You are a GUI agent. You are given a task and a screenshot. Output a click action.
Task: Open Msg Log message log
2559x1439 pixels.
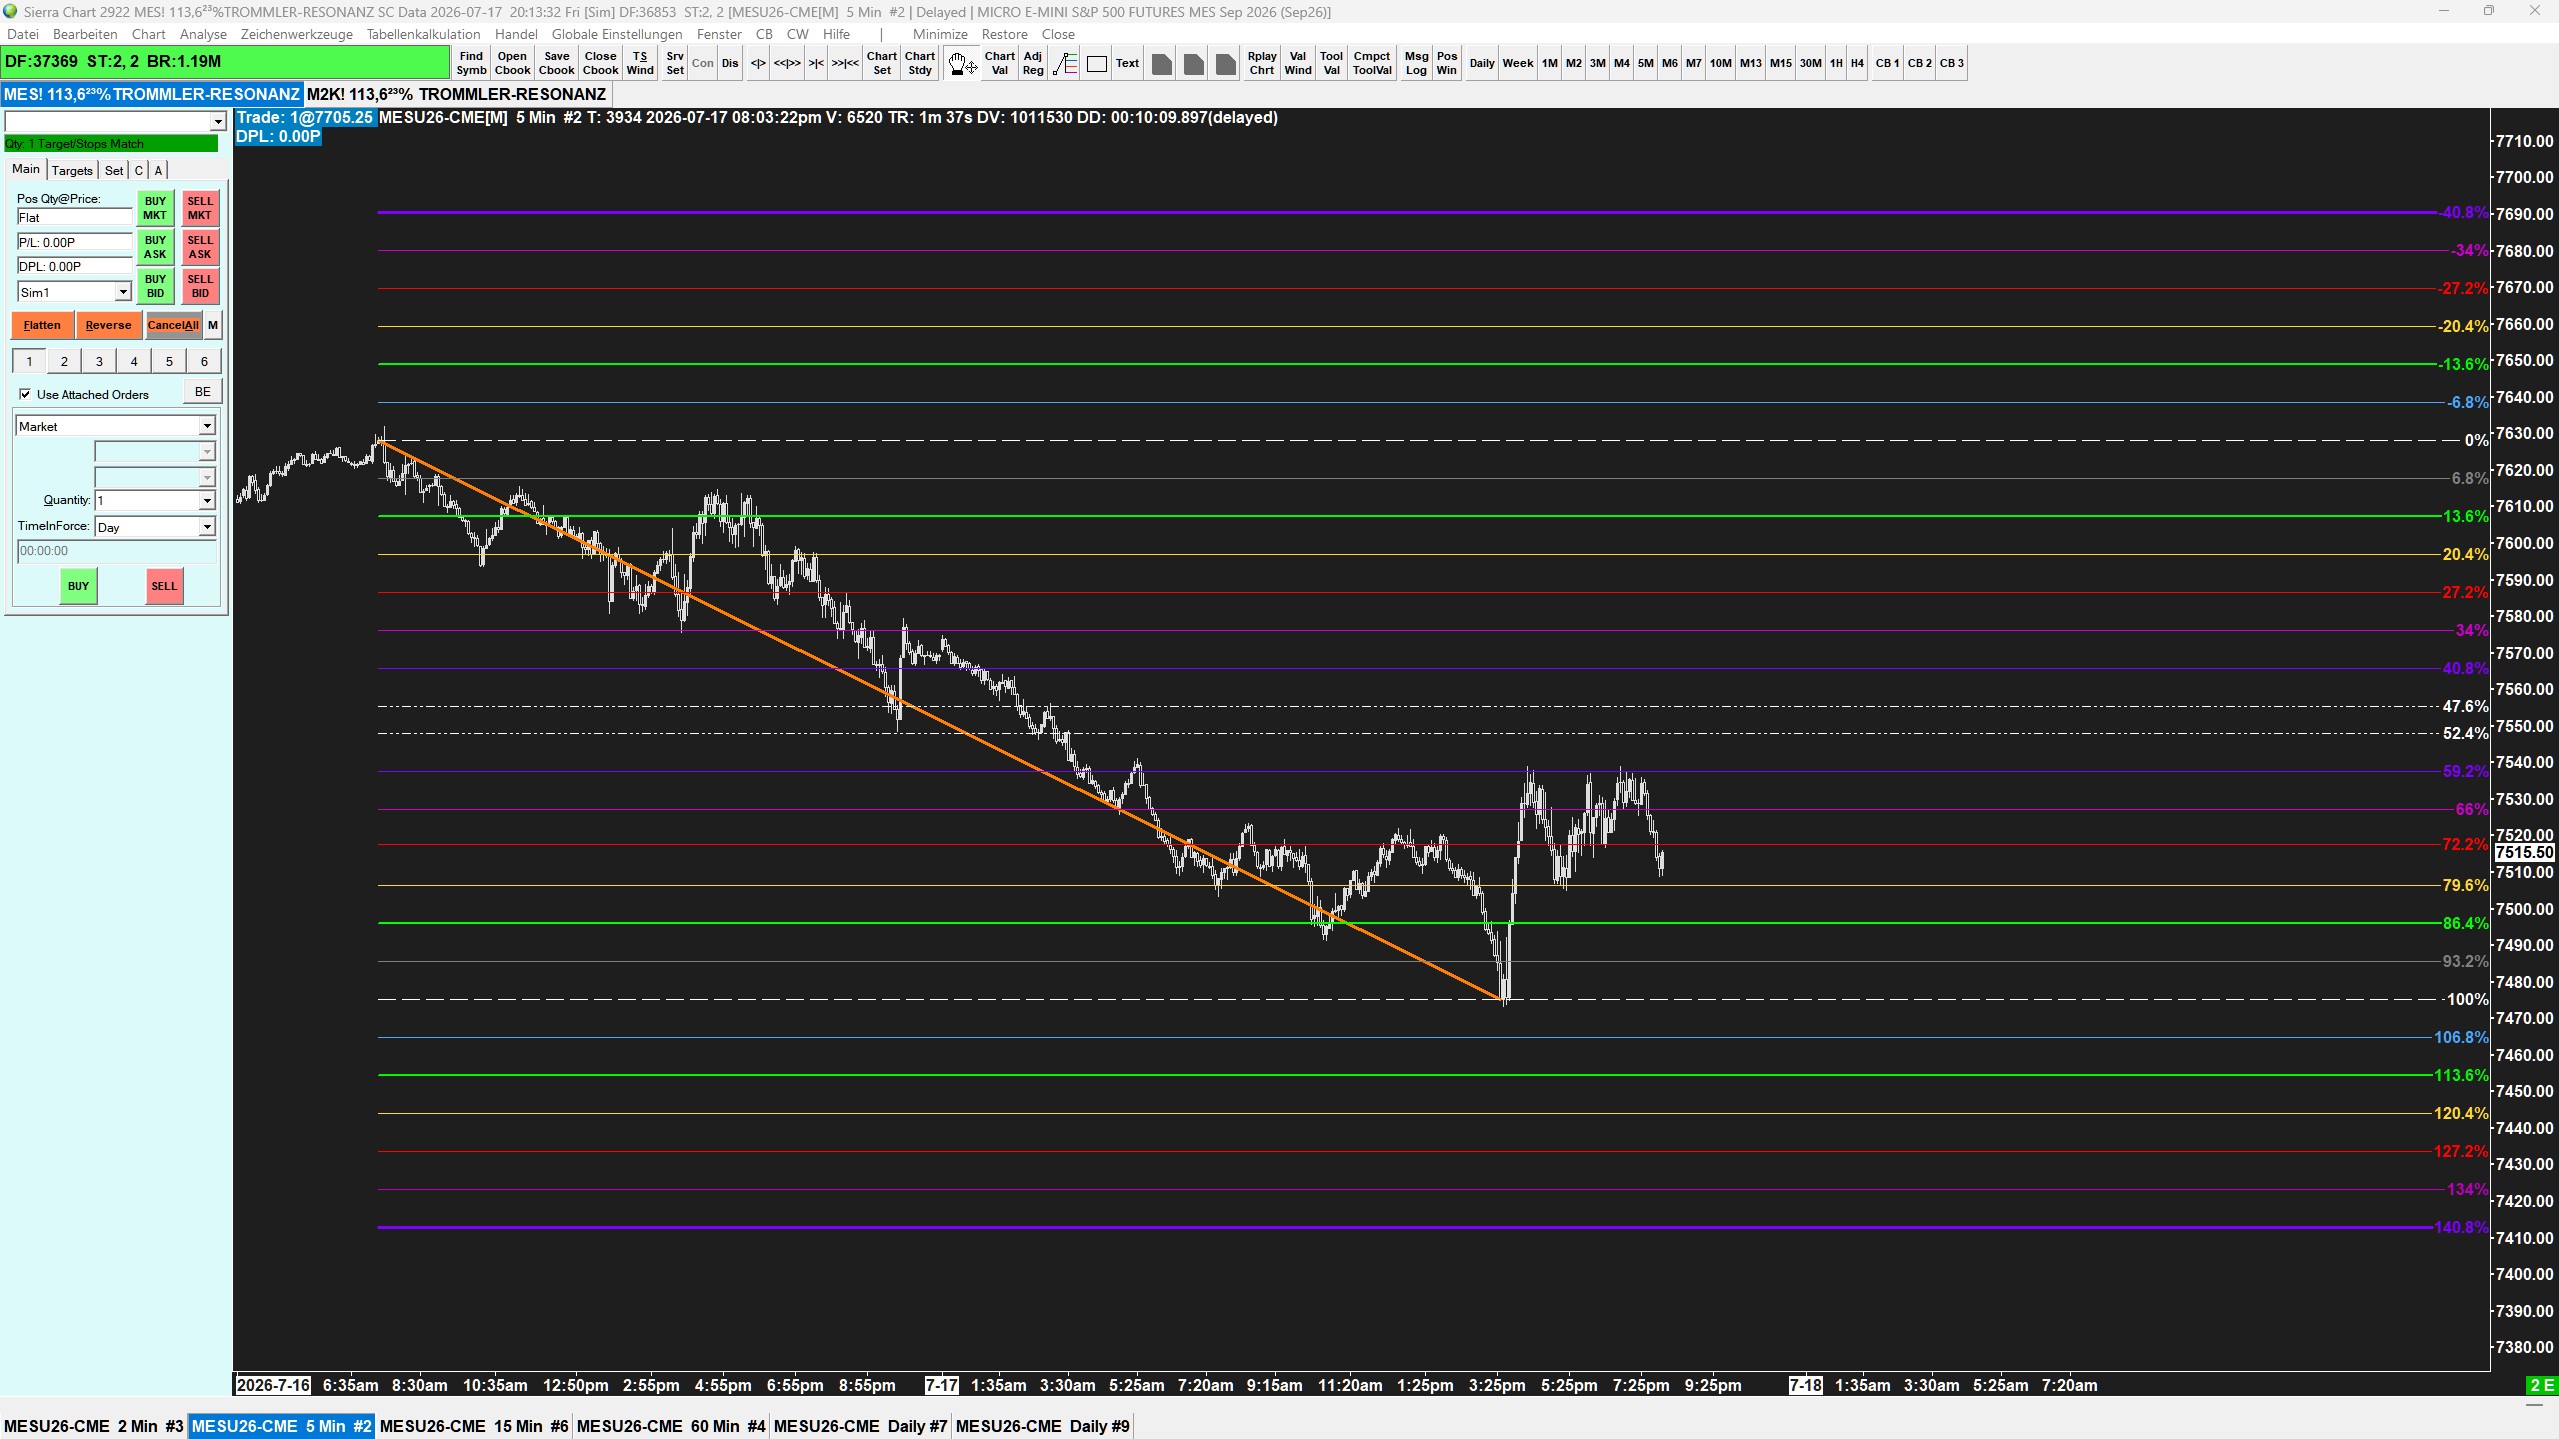pos(1416,64)
